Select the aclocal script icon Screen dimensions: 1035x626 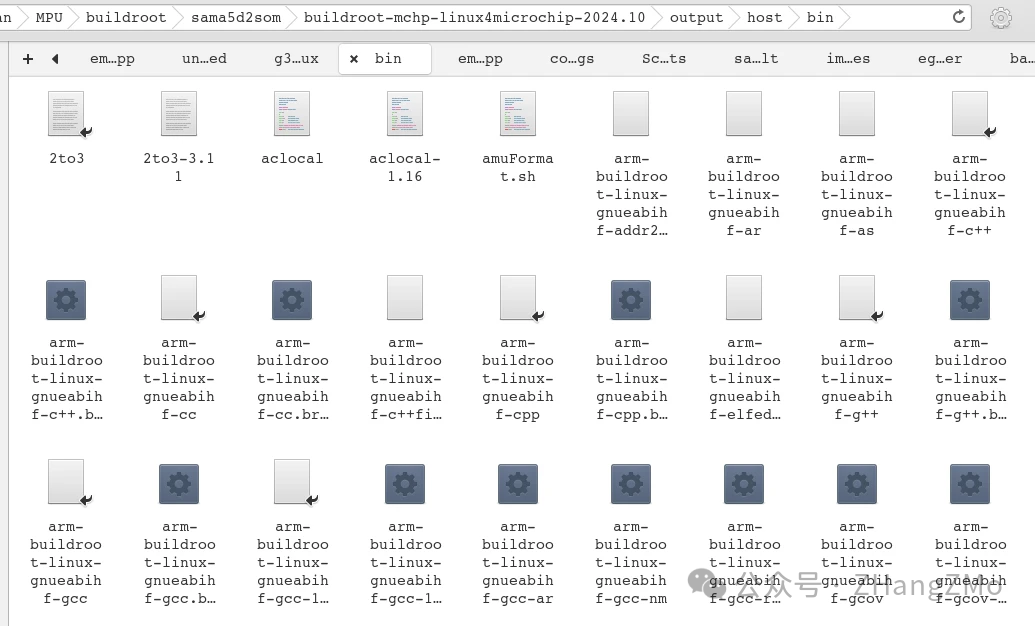click(x=292, y=114)
